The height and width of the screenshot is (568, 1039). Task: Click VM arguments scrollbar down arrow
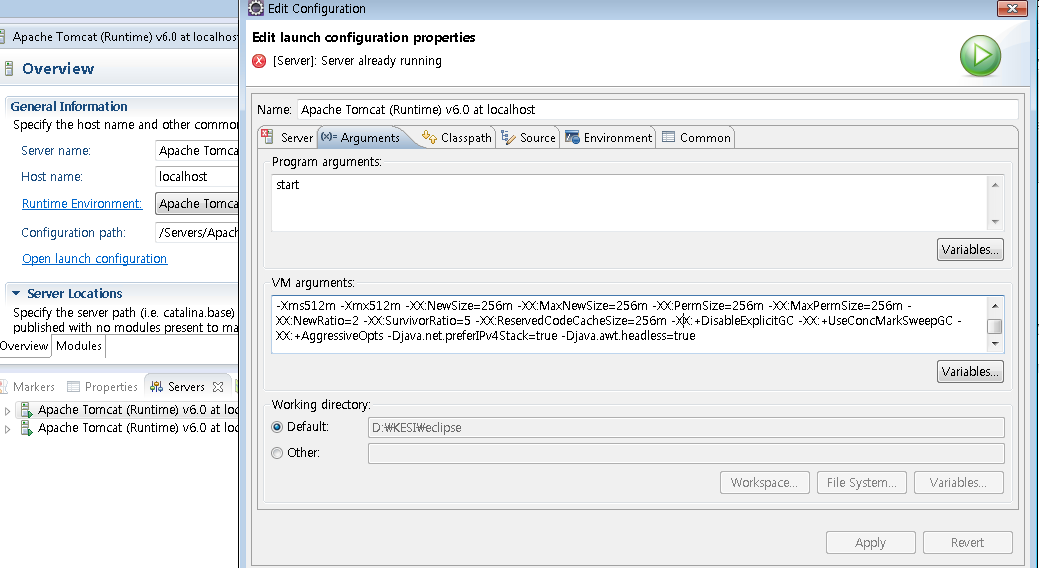995,344
